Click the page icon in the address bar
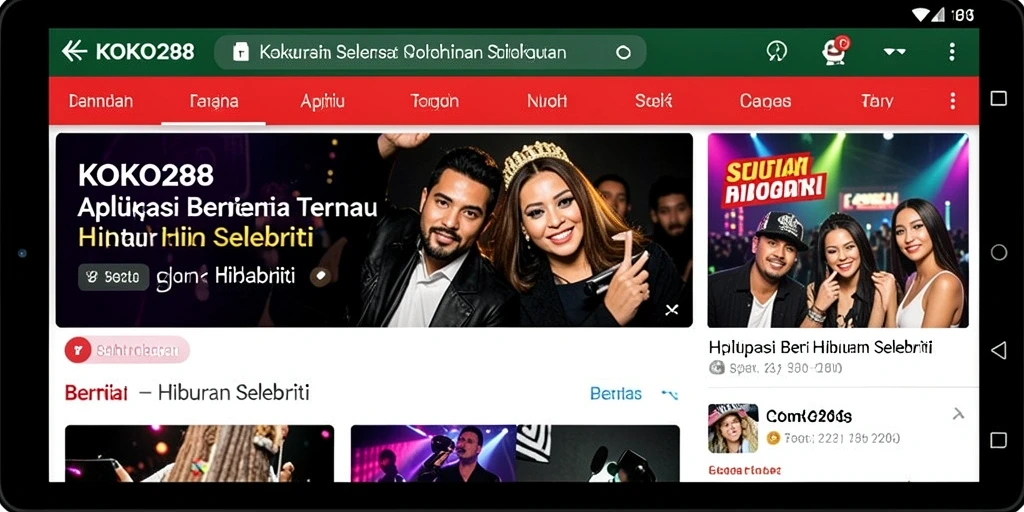The width and height of the screenshot is (1024, 512). click(241, 53)
